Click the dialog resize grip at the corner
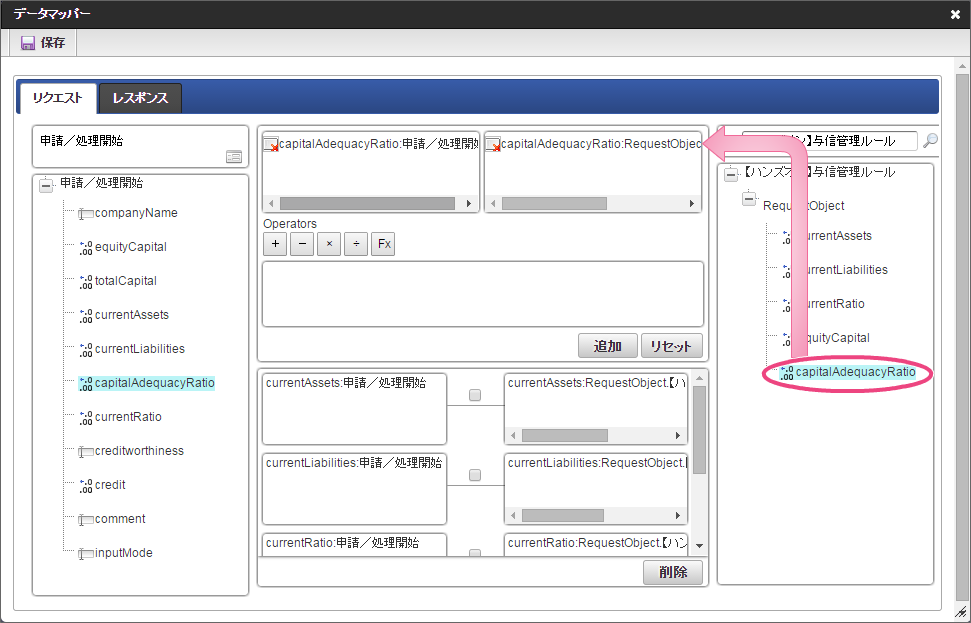This screenshot has width=971, height=623. [x=960, y=612]
